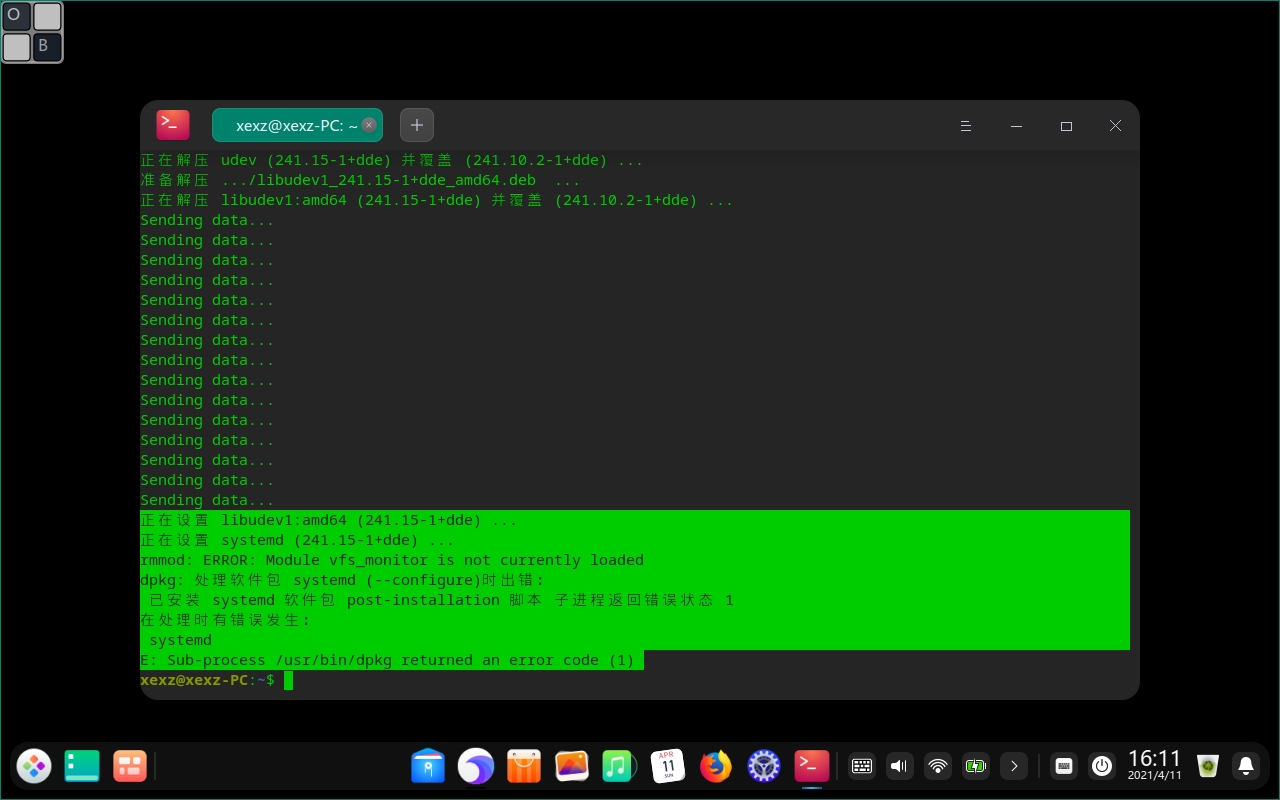Expand the tray with the arrow chevron

click(x=1014, y=766)
